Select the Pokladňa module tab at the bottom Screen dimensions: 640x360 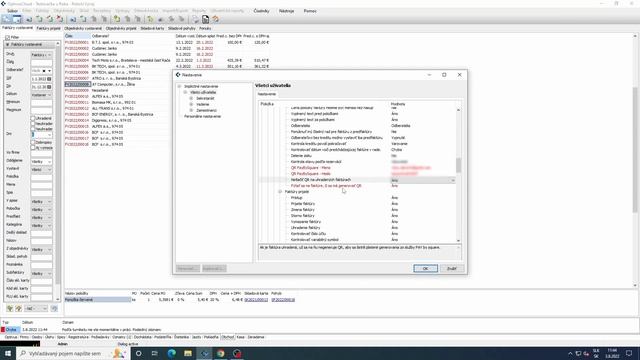[x=211, y=337]
